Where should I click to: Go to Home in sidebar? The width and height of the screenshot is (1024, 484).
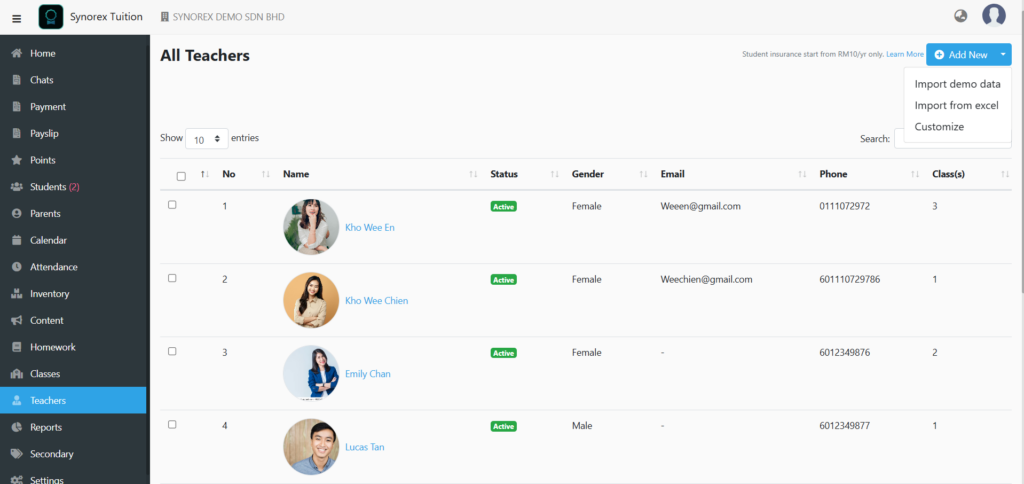click(73, 54)
